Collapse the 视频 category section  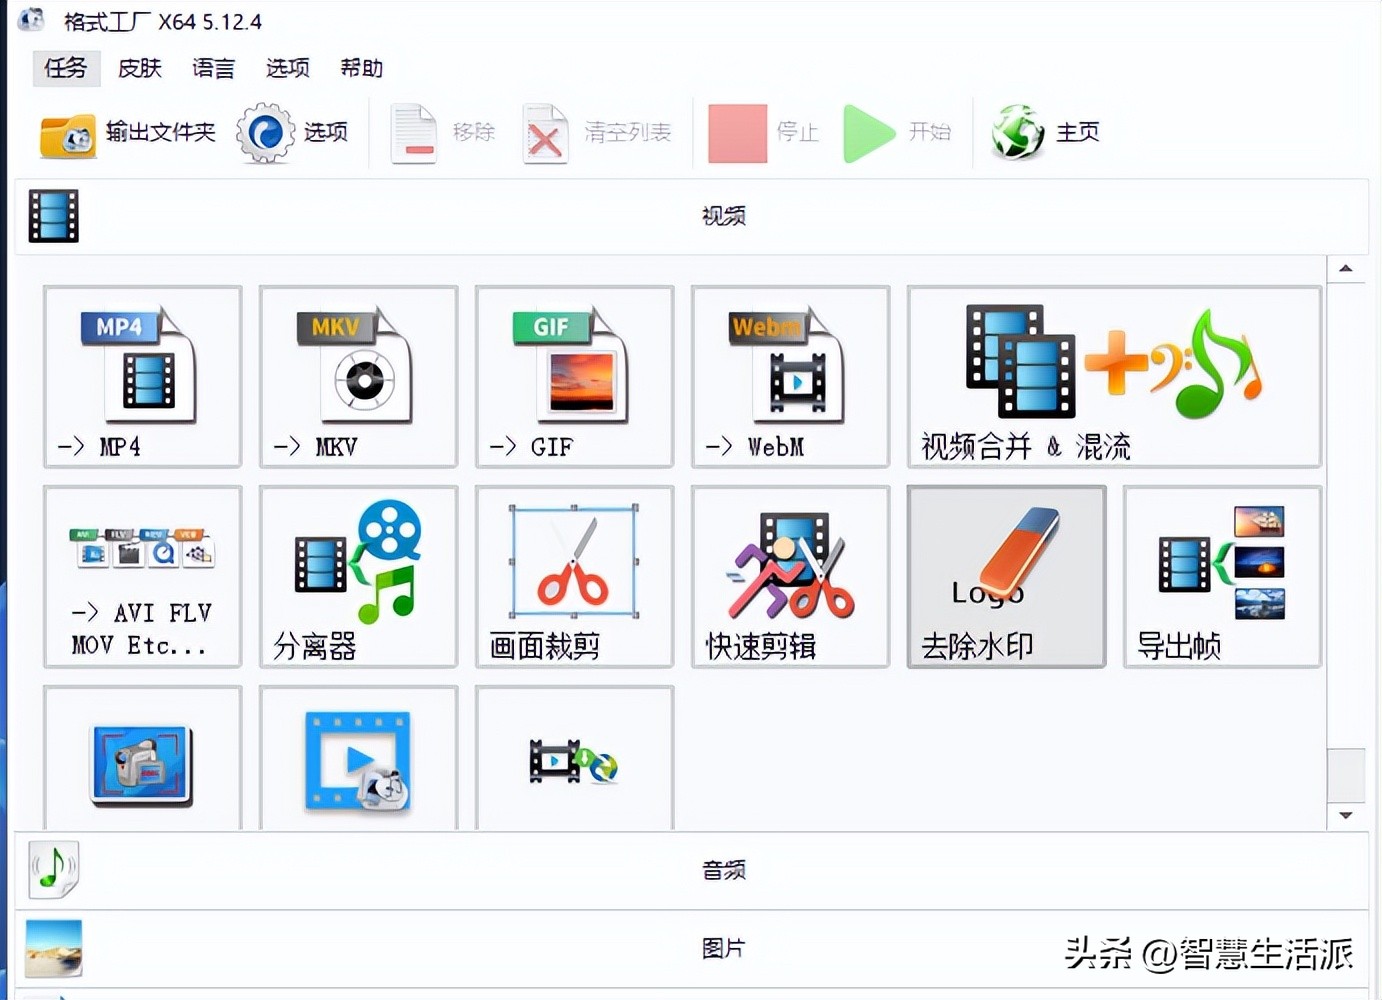(x=723, y=215)
